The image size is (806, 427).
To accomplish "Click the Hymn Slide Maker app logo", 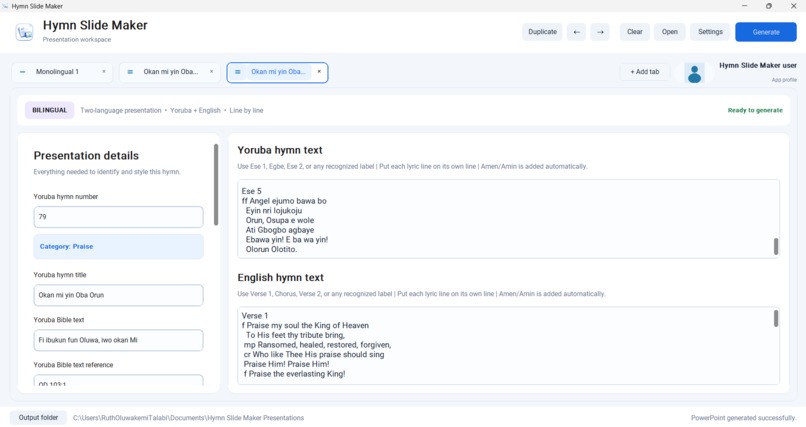I will 24,32.
